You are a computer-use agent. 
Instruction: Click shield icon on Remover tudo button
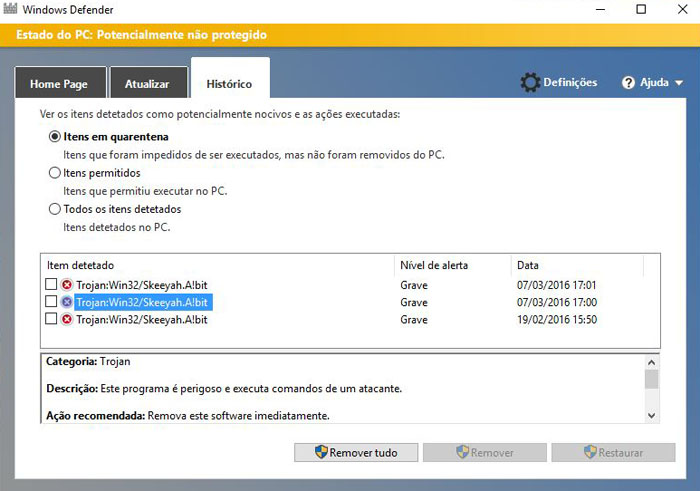321,452
